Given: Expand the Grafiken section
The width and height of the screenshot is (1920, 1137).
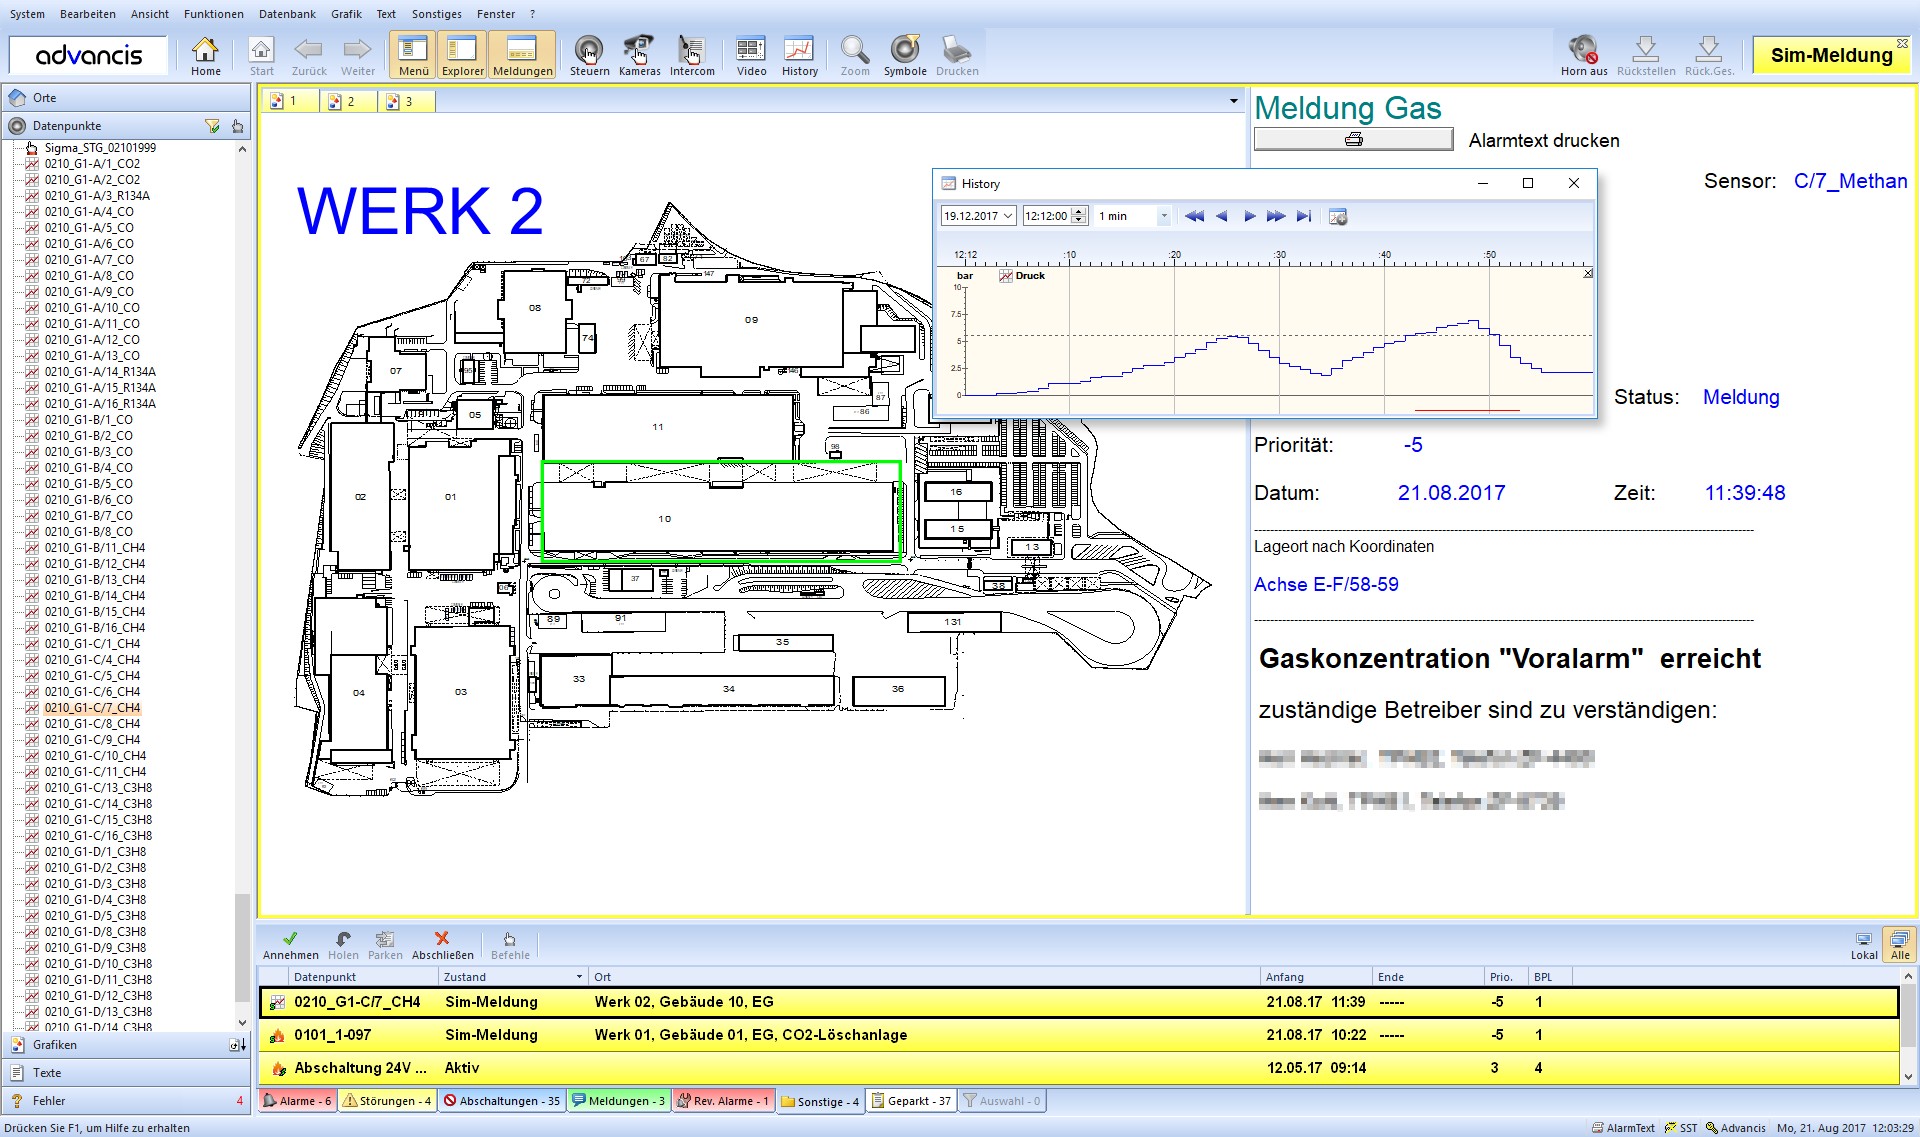Looking at the screenshot, I should pyautogui.click(x=127, y=1045).
